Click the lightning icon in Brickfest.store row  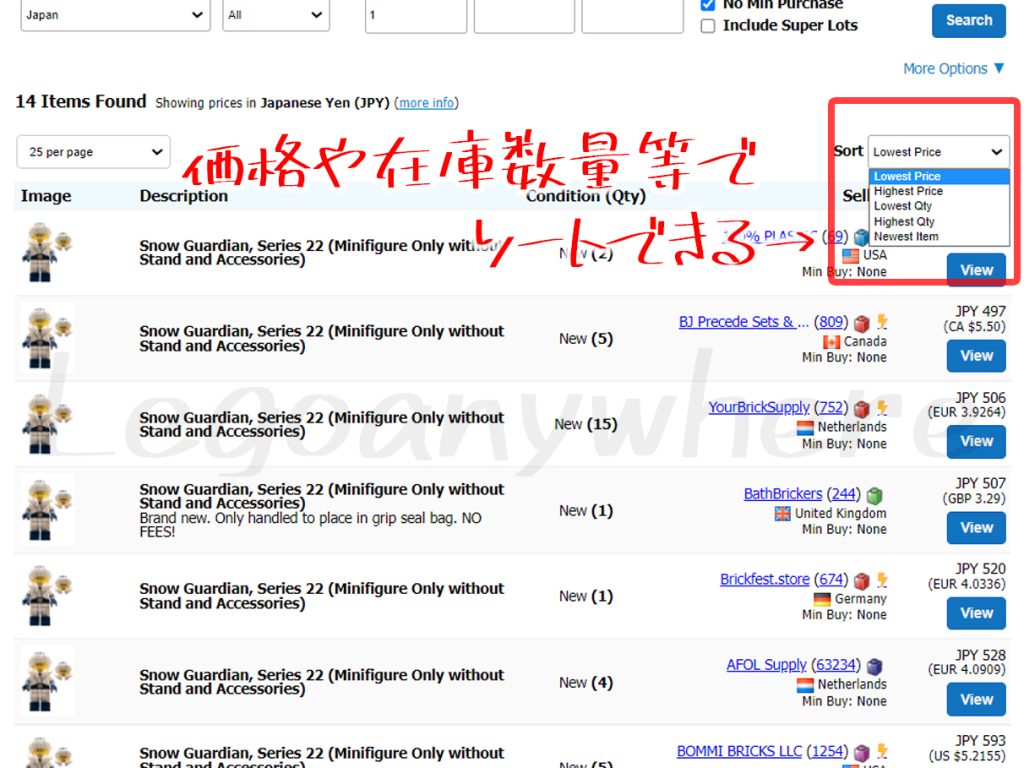point(882,579)
